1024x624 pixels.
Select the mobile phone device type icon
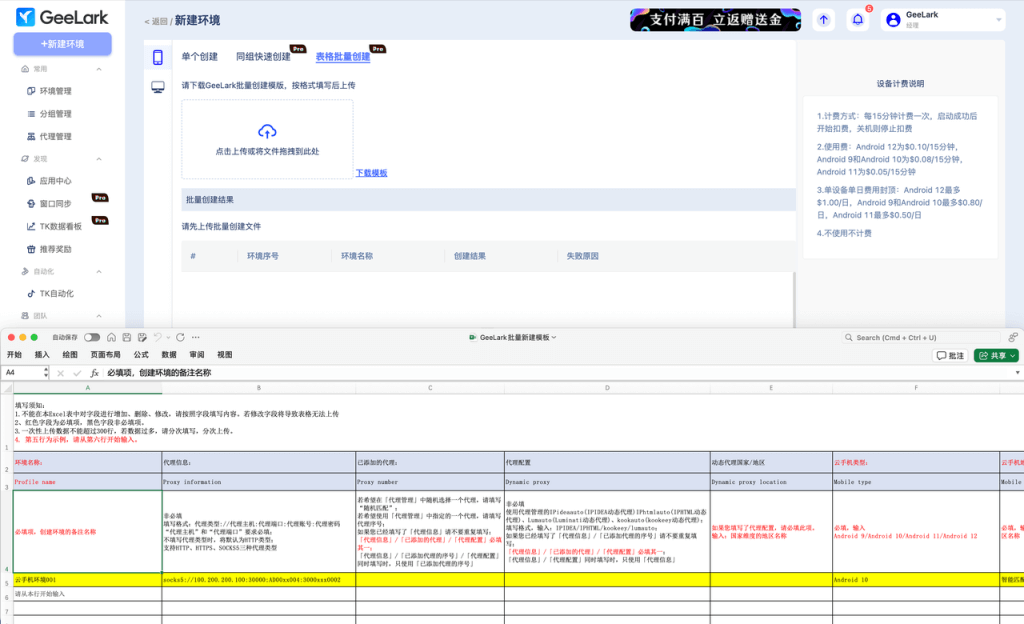coord(158,57)
